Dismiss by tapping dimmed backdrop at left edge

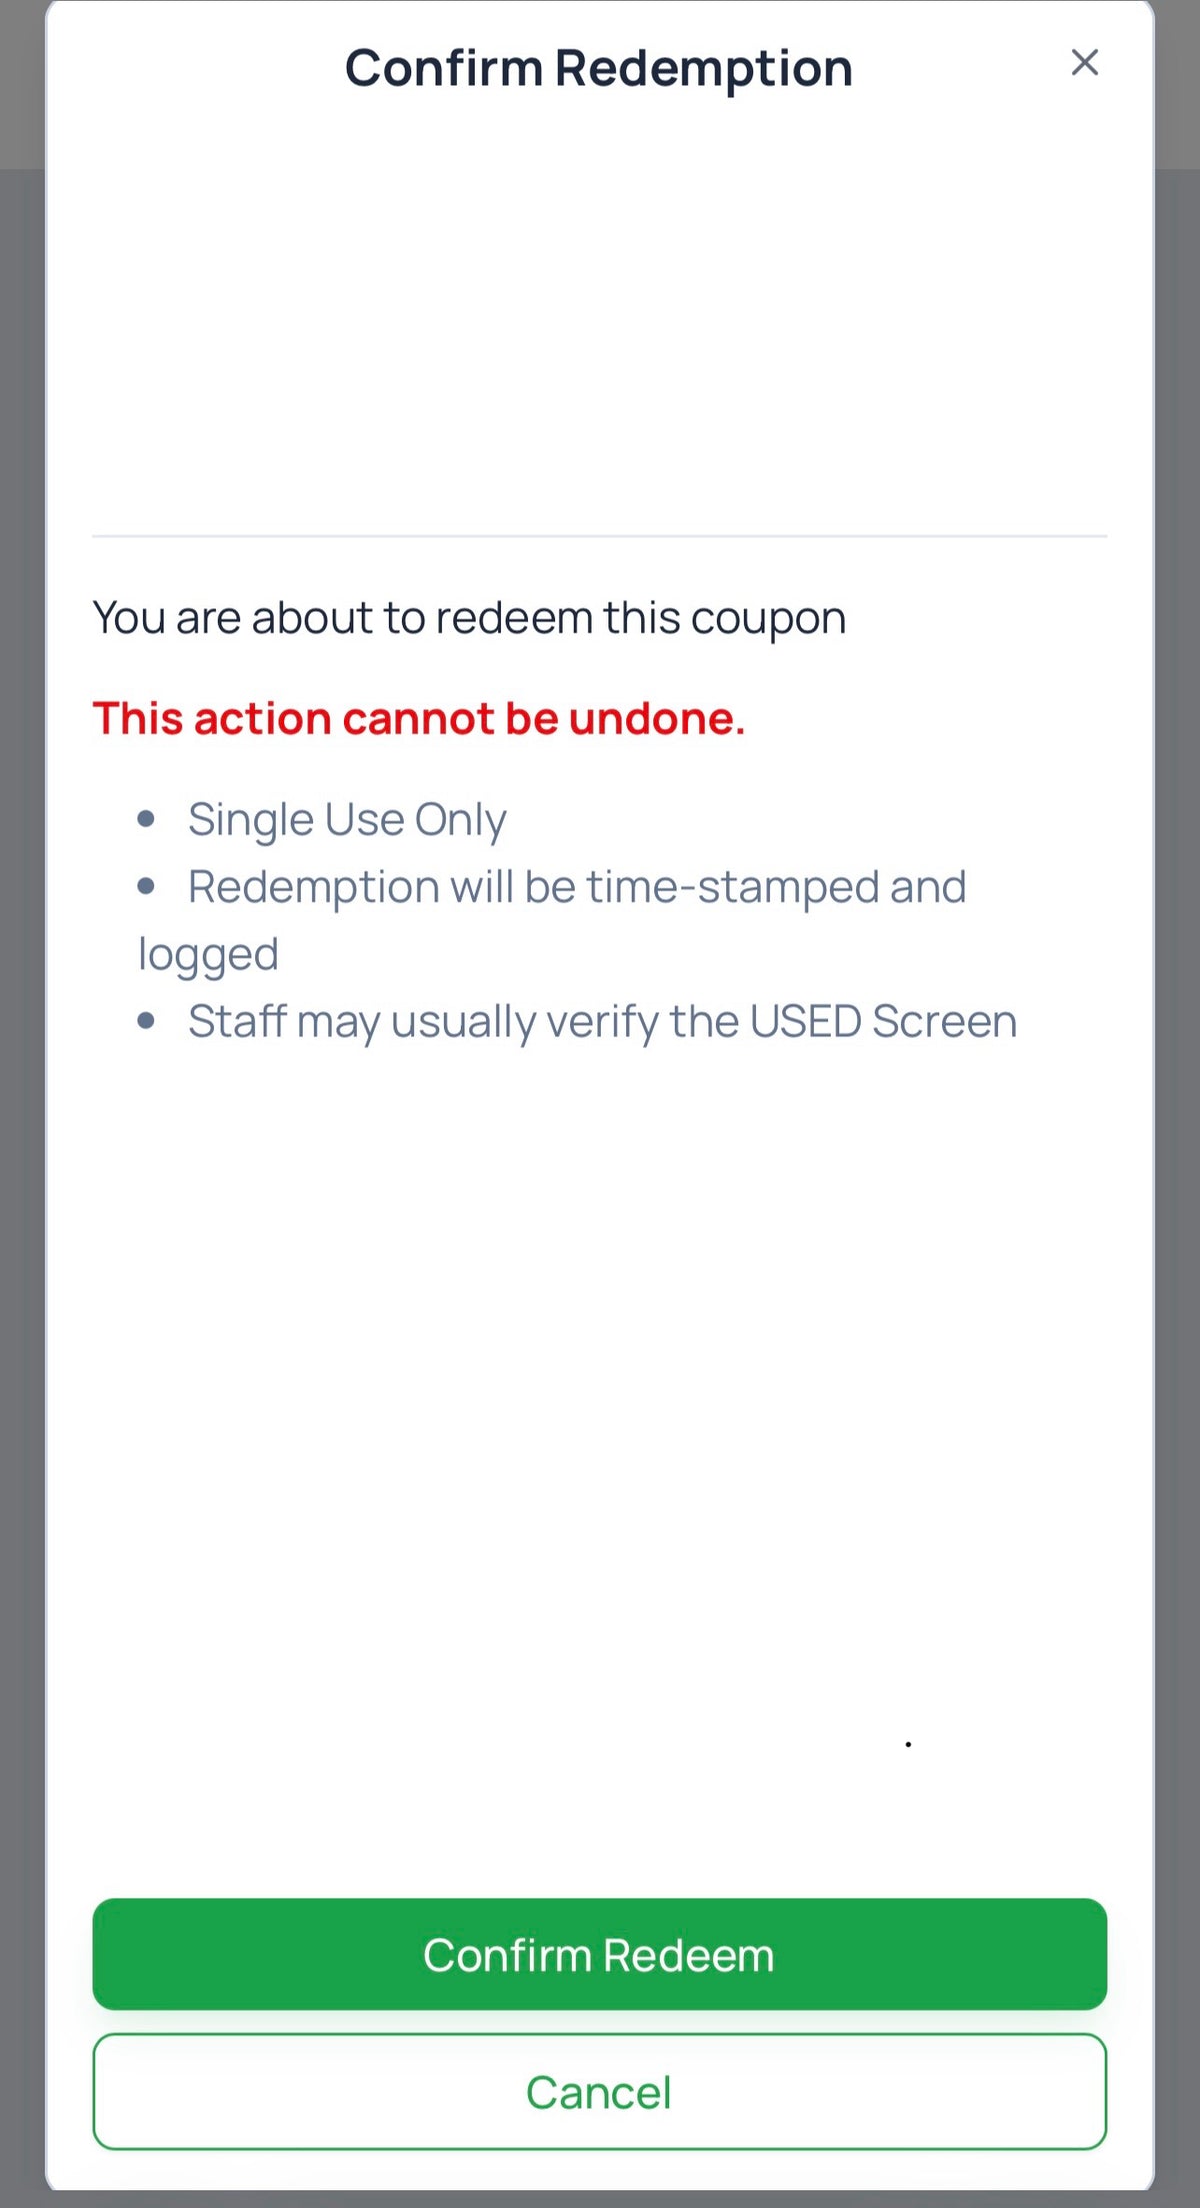(21, 1100)
